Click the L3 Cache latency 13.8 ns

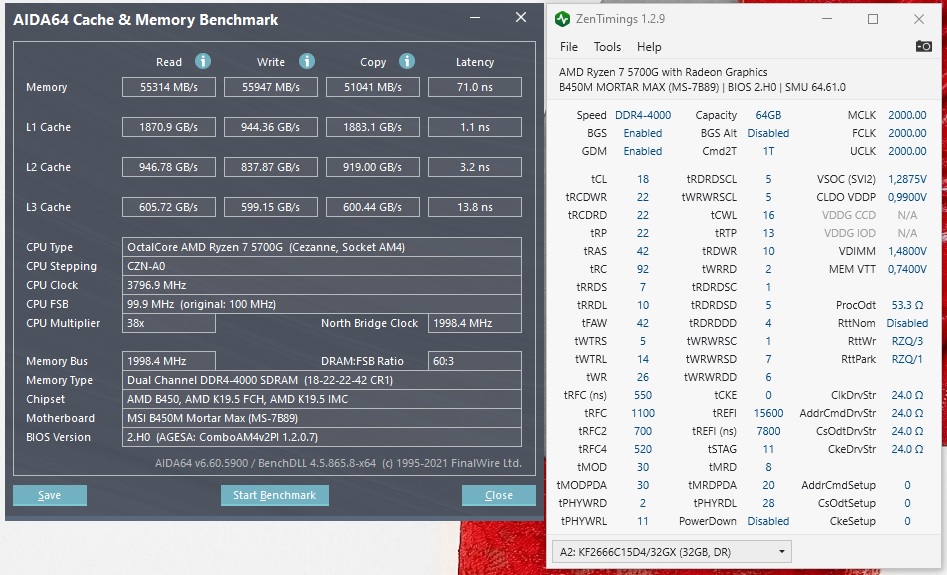coord(475,207)
